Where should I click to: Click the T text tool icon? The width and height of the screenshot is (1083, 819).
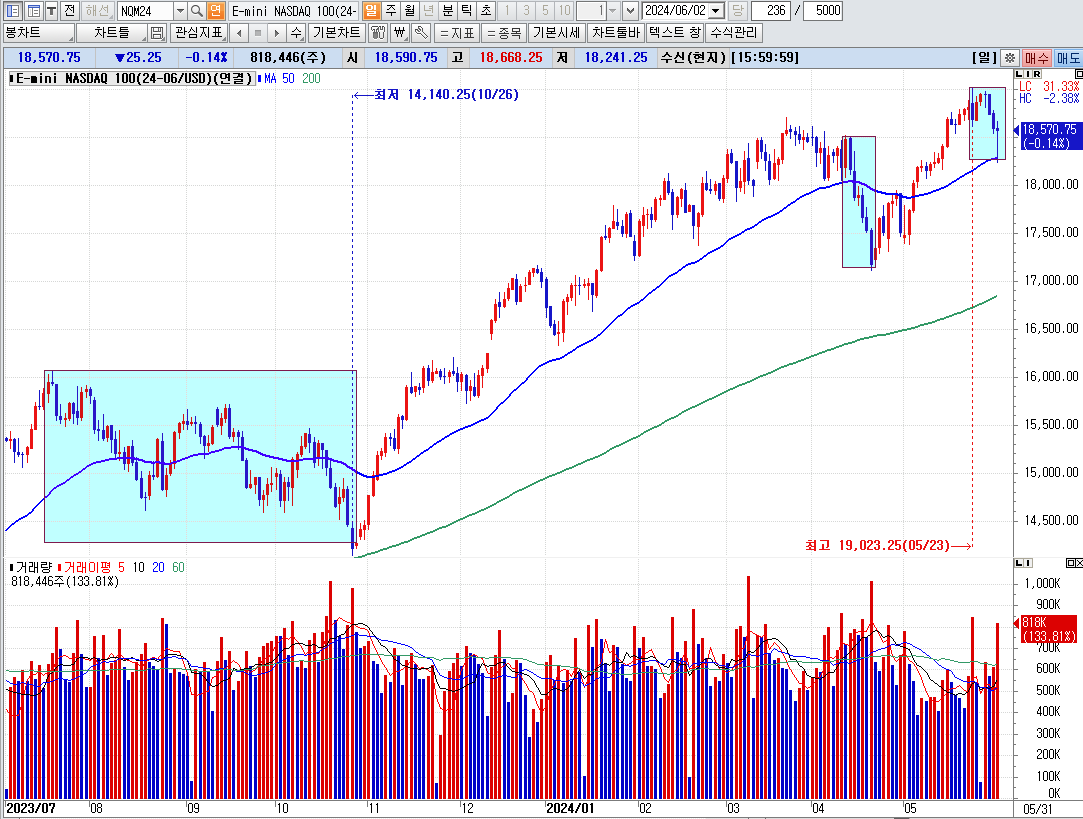pyautogui.click(x=51, y=11)
